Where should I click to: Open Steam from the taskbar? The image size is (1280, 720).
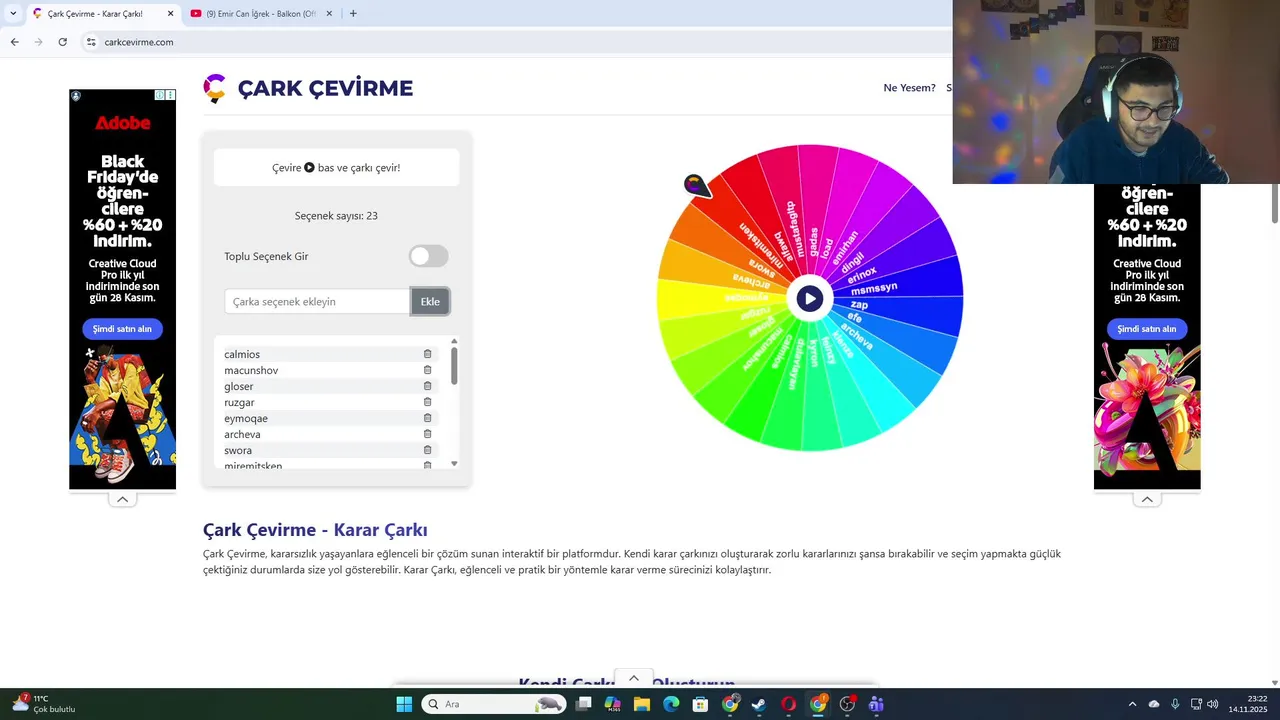coord(759,704)
